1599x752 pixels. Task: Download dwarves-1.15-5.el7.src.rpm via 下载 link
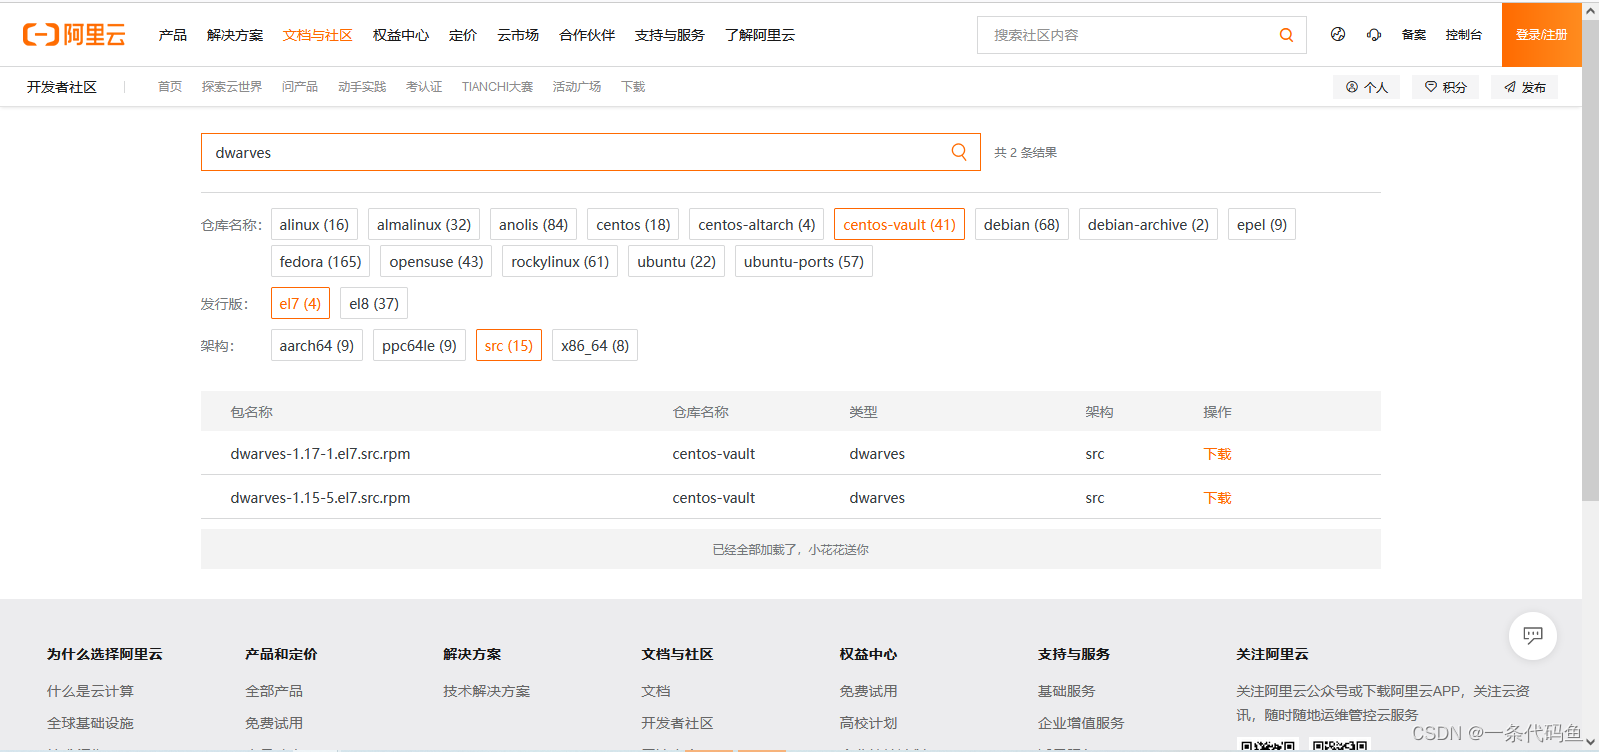pyautogui.click(x=1217, y=498)
